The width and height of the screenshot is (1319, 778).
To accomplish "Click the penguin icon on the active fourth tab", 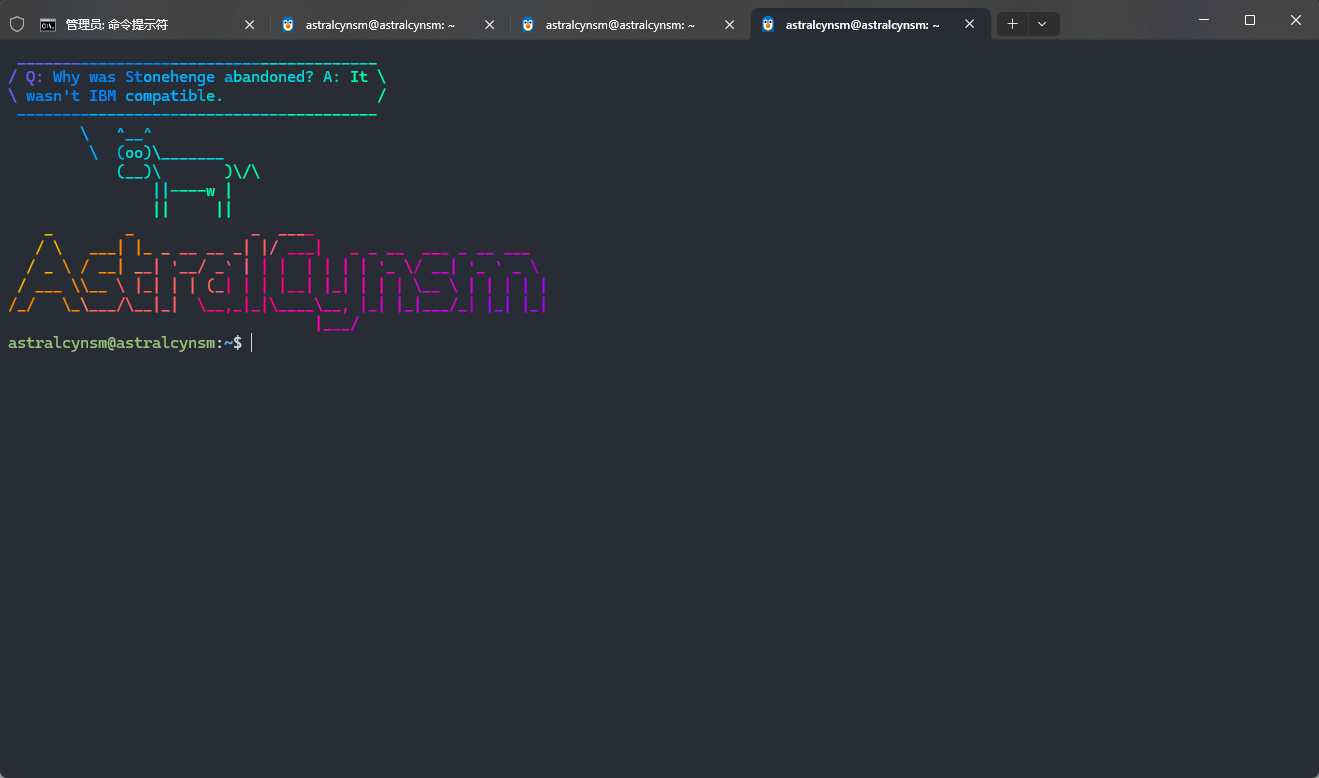I will coord(768,25).
